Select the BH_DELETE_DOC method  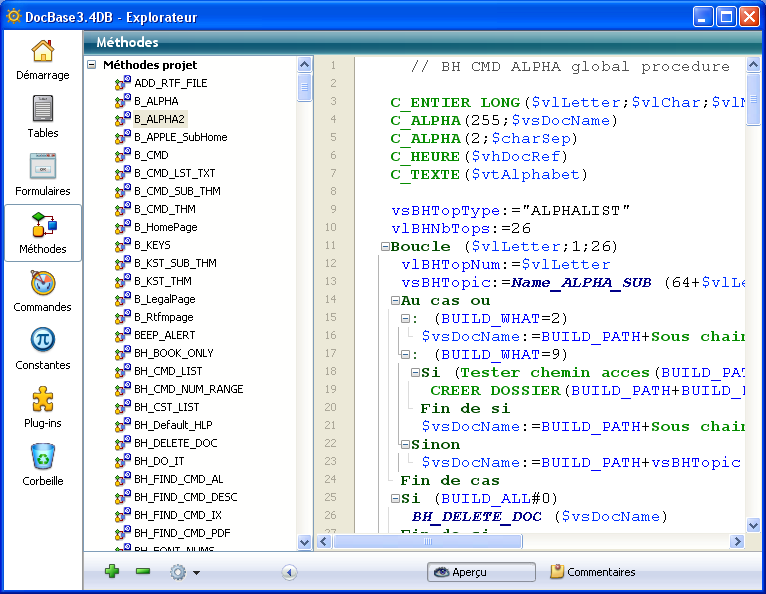175,443
